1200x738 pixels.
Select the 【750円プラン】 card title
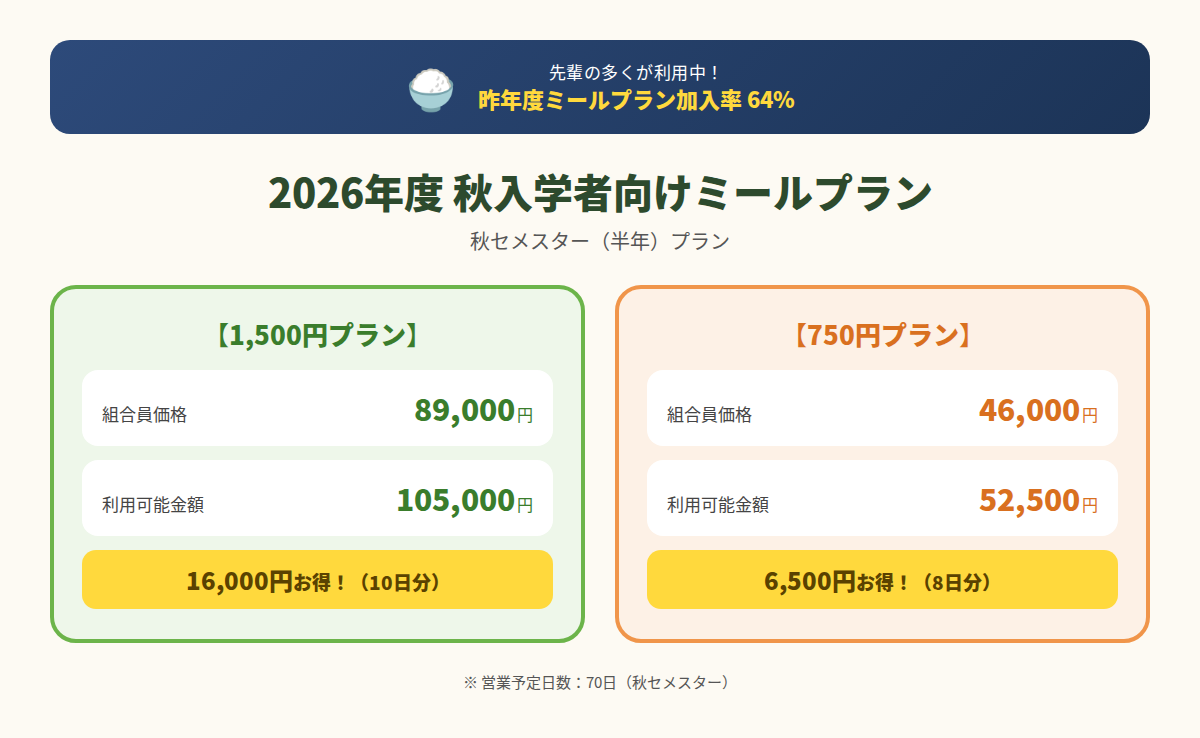pyautogui.click(x=882, y=335)
